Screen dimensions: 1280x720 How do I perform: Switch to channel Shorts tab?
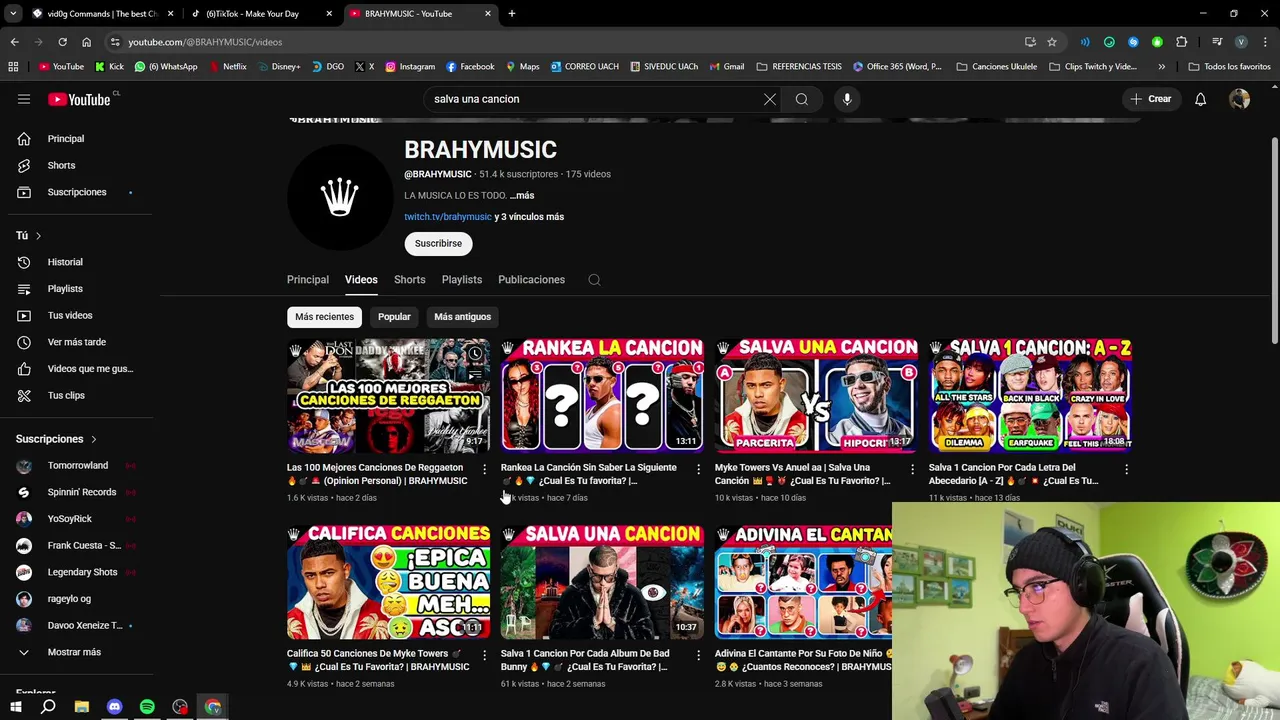click(409, 280)
